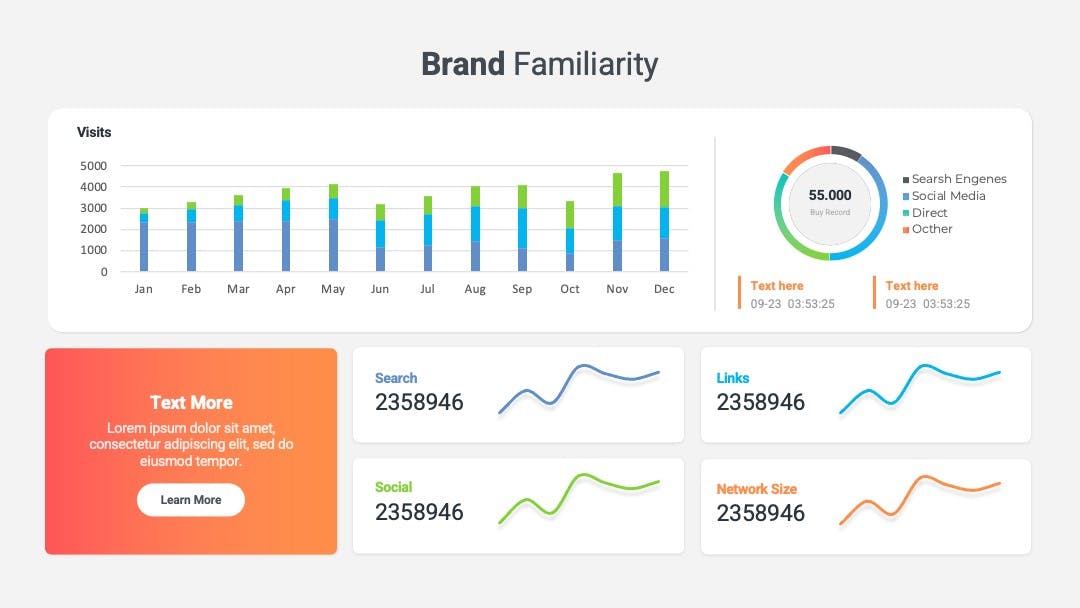This screenshot has width=1080, height=608.
Task: Open the Search statistics card
Action: 518,394
